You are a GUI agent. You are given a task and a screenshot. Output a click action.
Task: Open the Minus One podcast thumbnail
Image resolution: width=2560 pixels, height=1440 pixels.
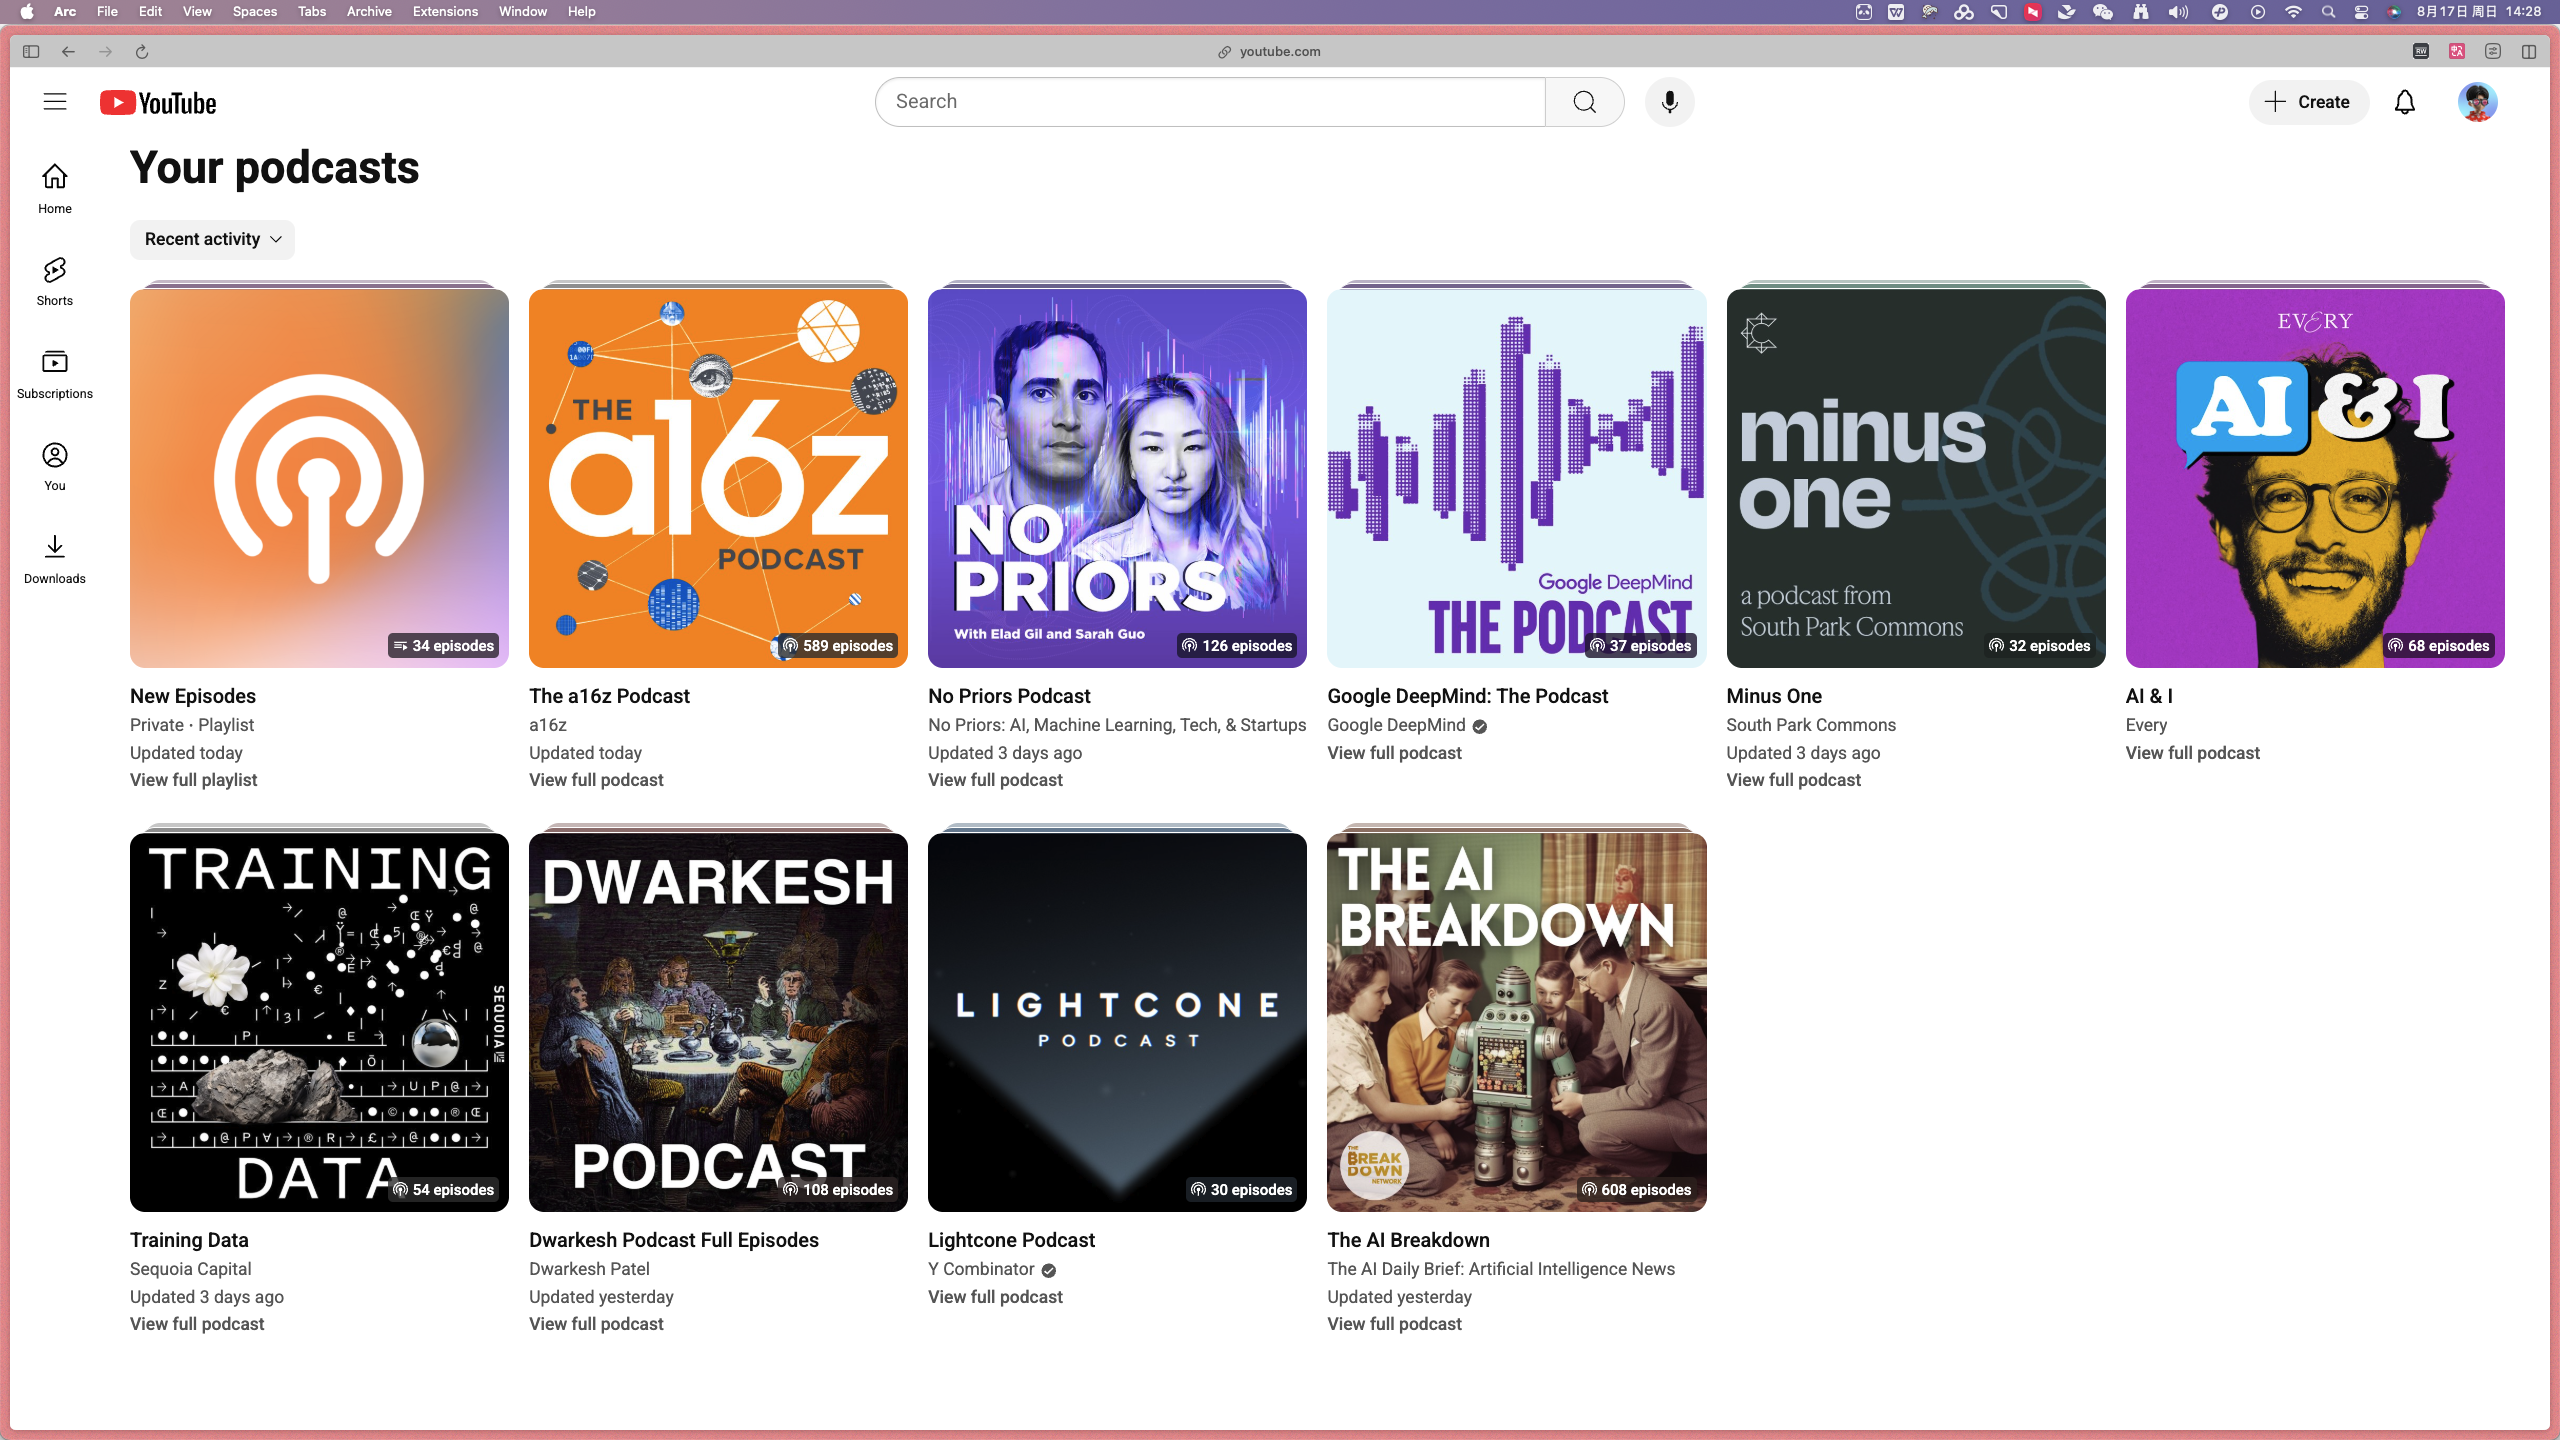click(1915, 478)
